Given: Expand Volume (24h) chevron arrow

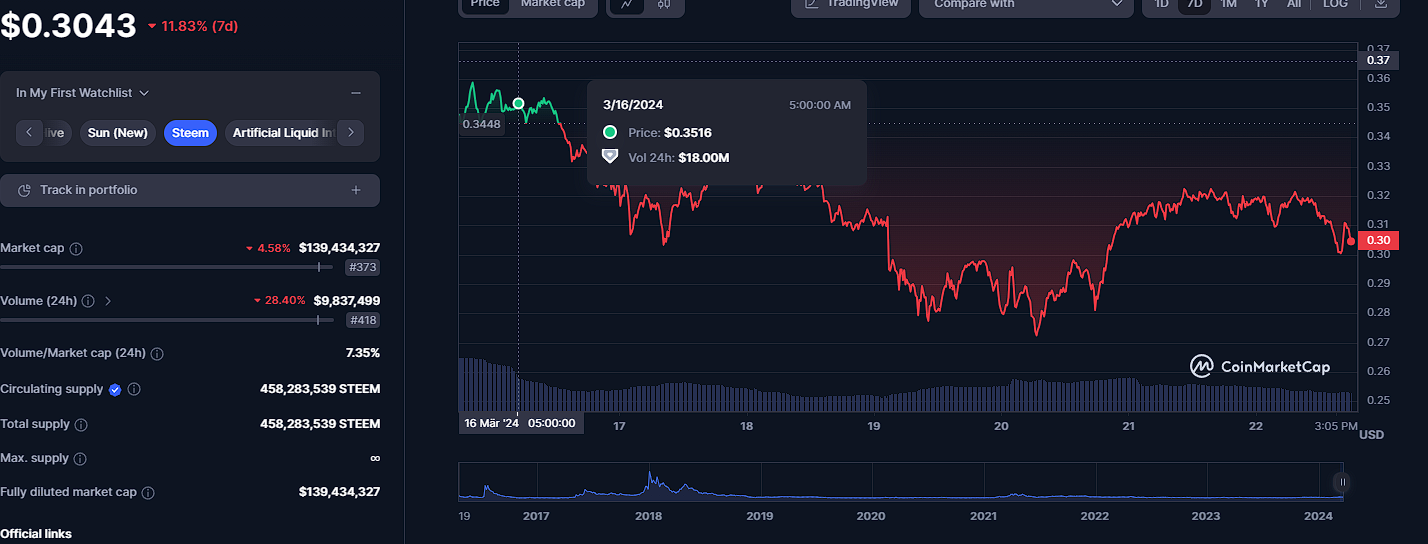Looking at the screenshot, I should (108, 301).
